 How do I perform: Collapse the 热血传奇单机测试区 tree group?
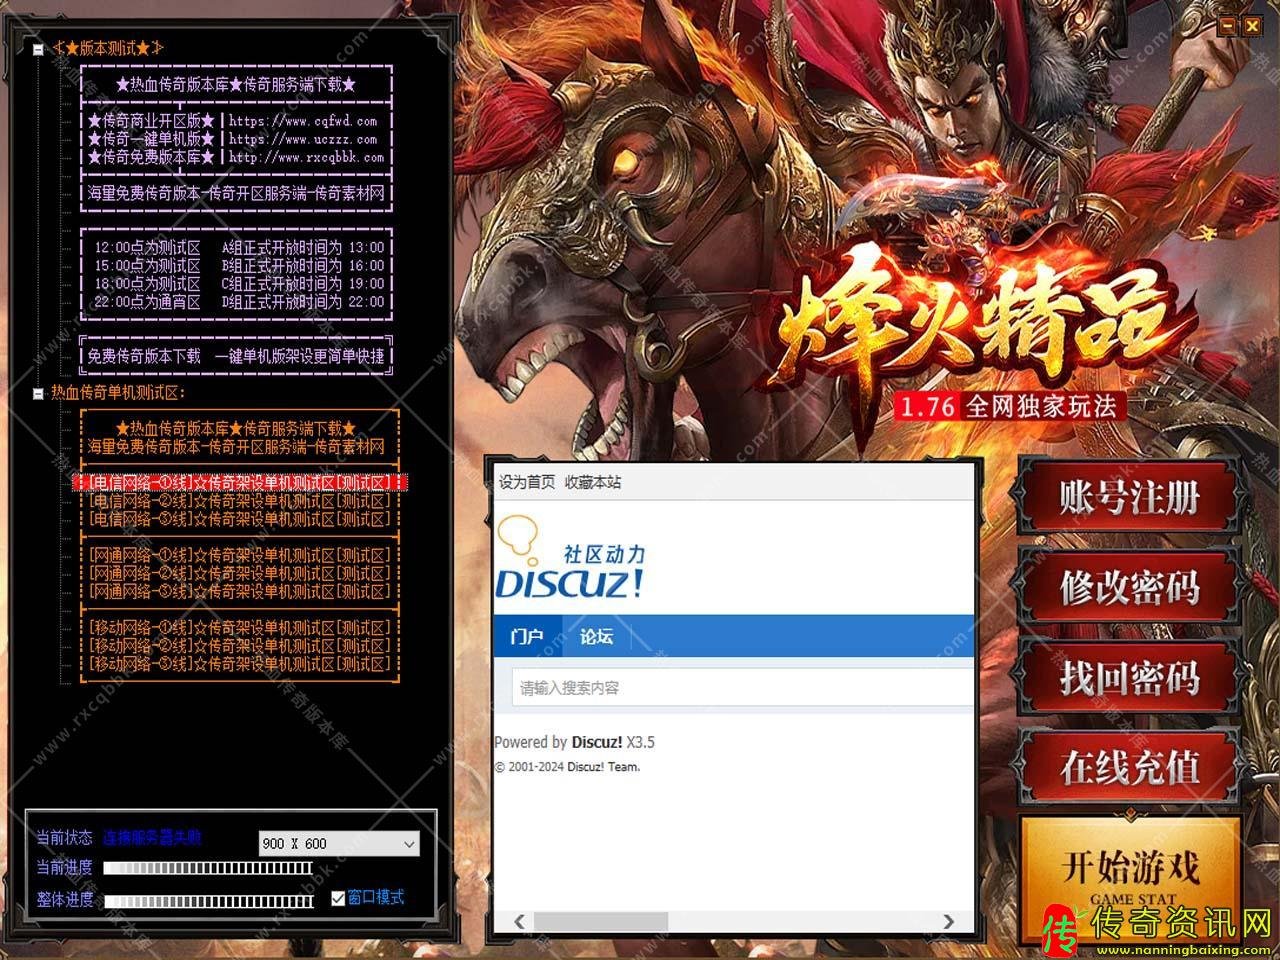click(x=38, y=394)
